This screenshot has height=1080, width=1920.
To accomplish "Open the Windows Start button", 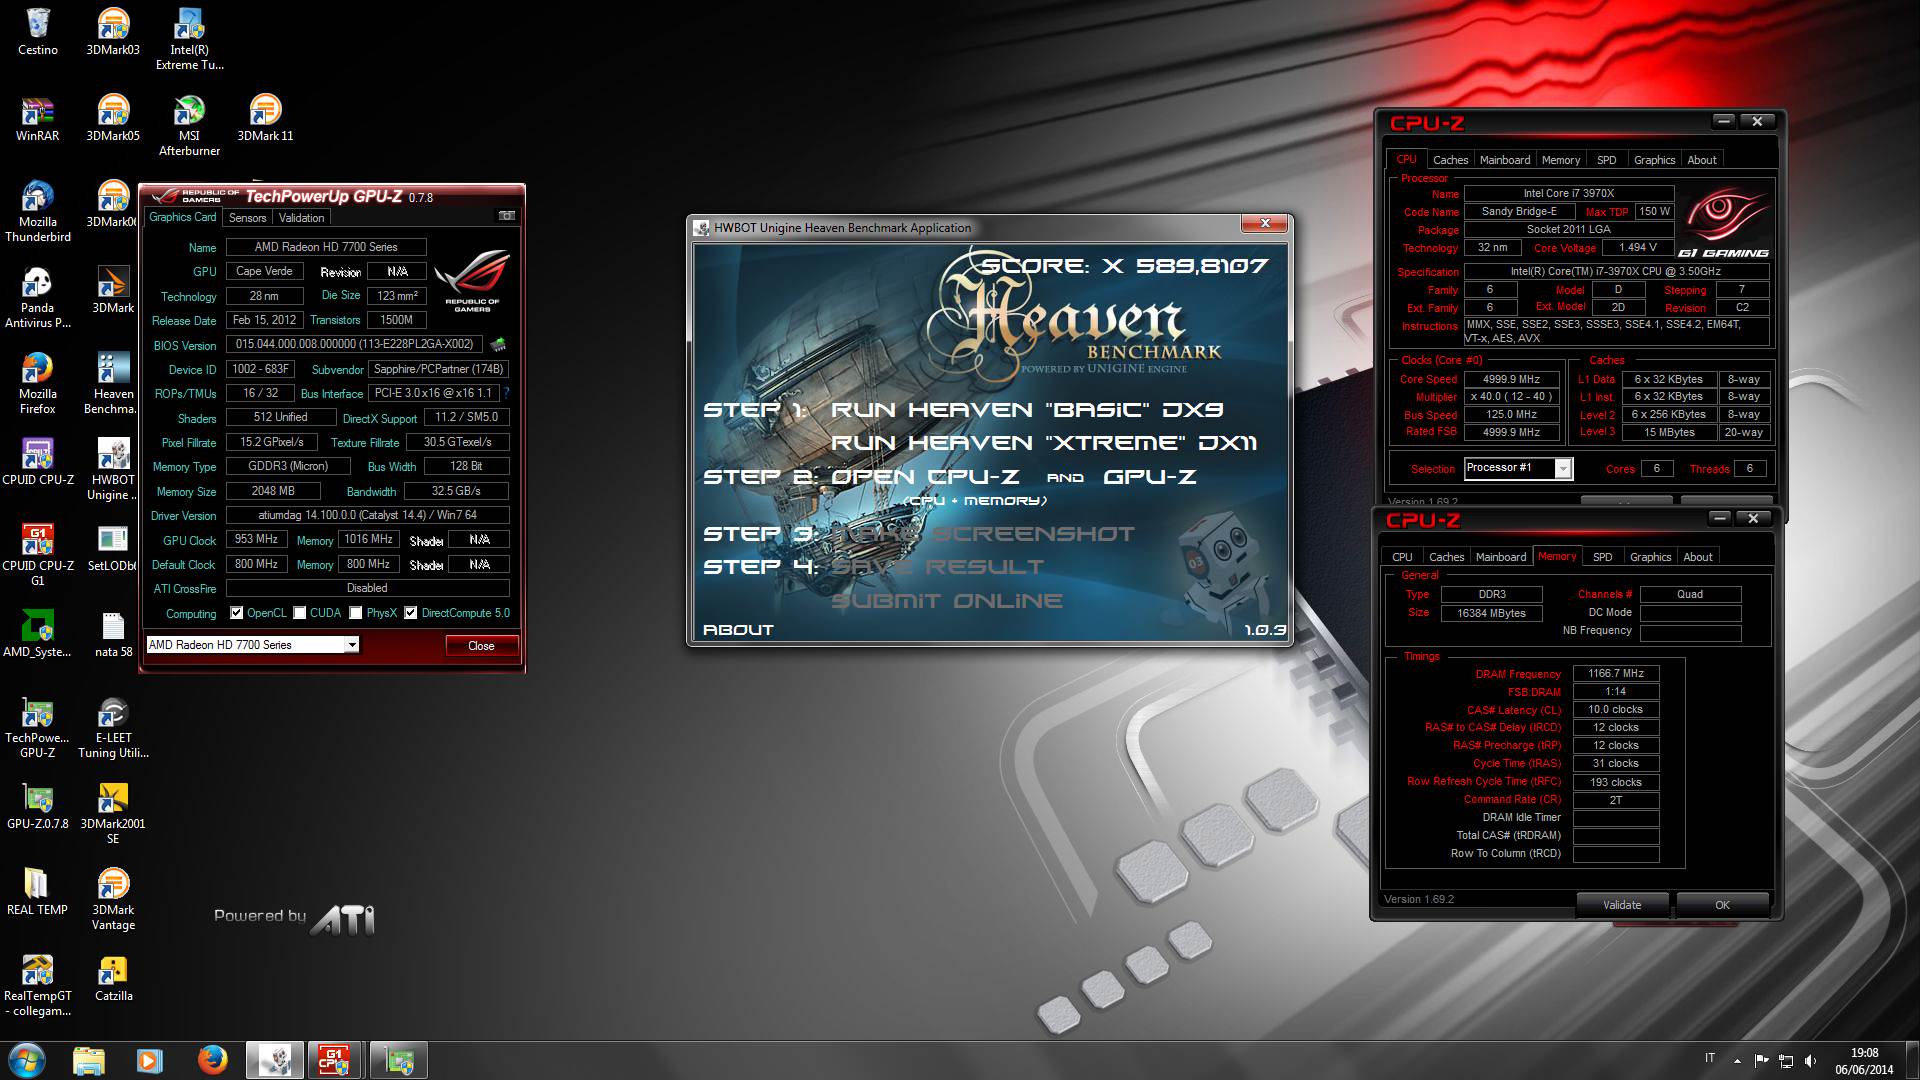I will tap(26, 1060).
